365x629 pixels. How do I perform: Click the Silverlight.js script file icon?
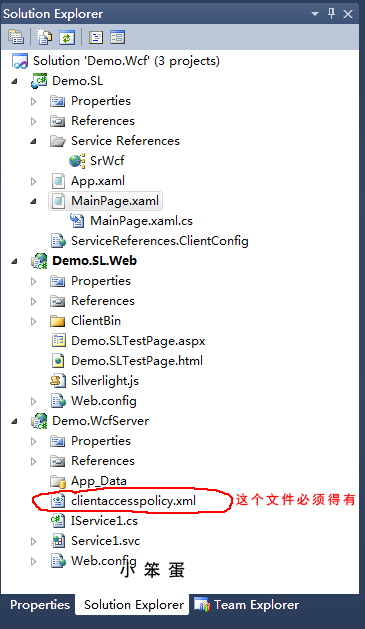tap(58, 380)
